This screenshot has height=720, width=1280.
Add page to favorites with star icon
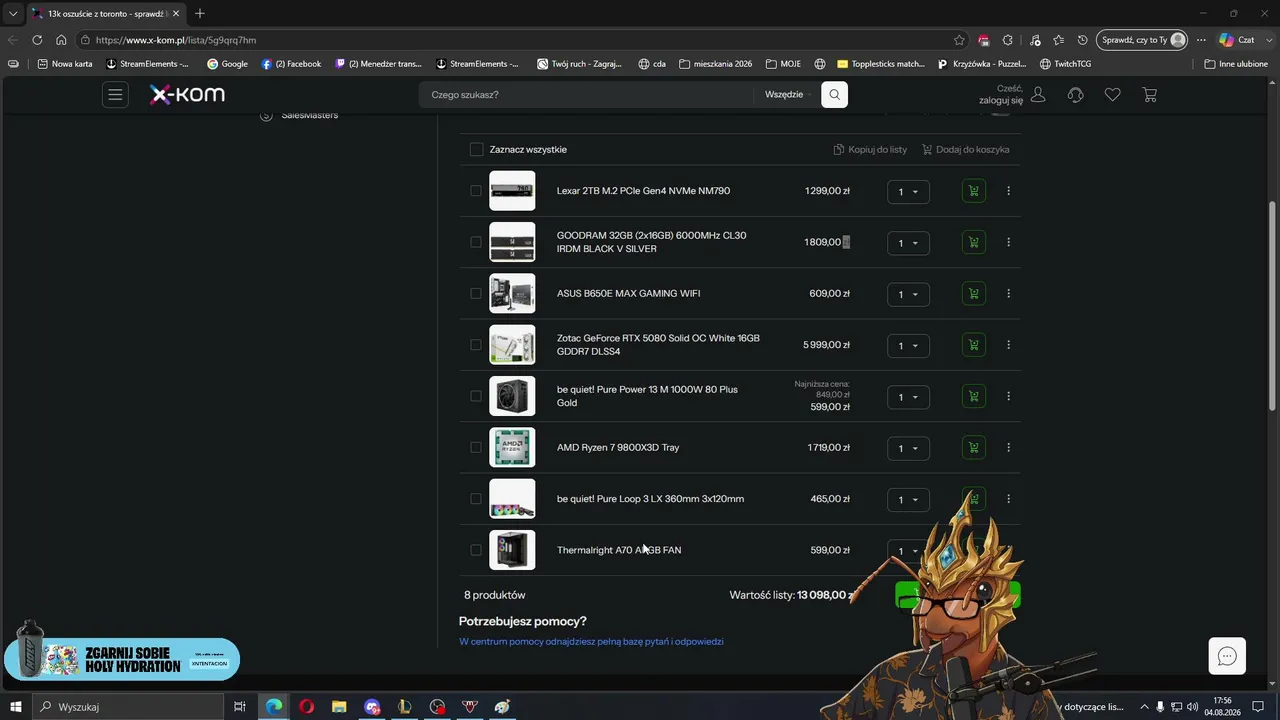coord(959,40)
